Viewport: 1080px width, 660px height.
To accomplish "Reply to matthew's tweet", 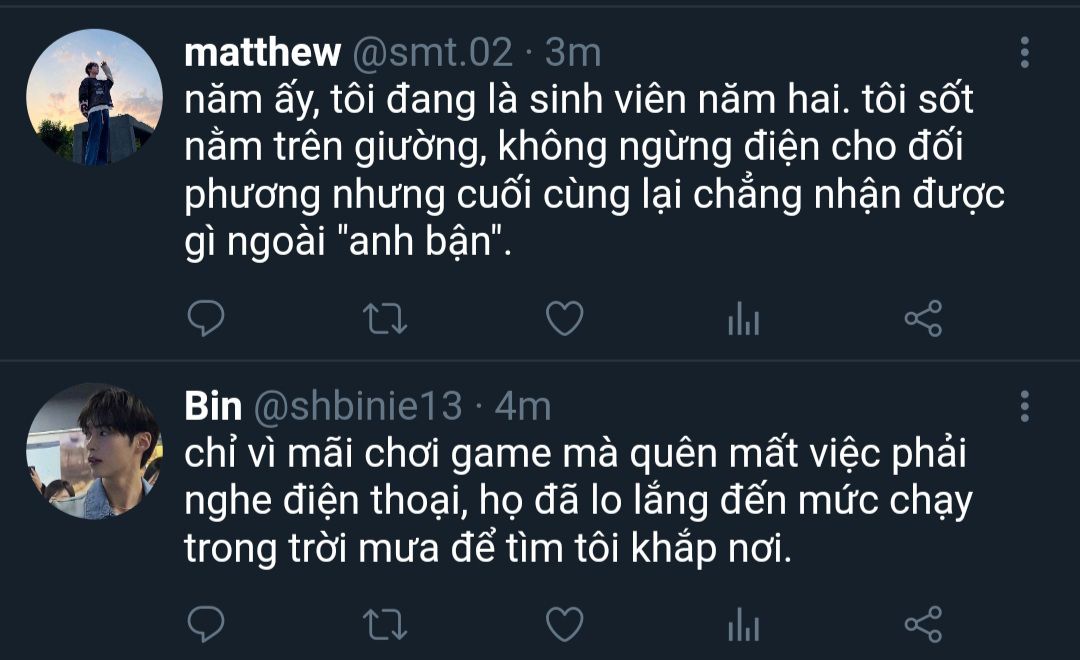I will 206,318.
